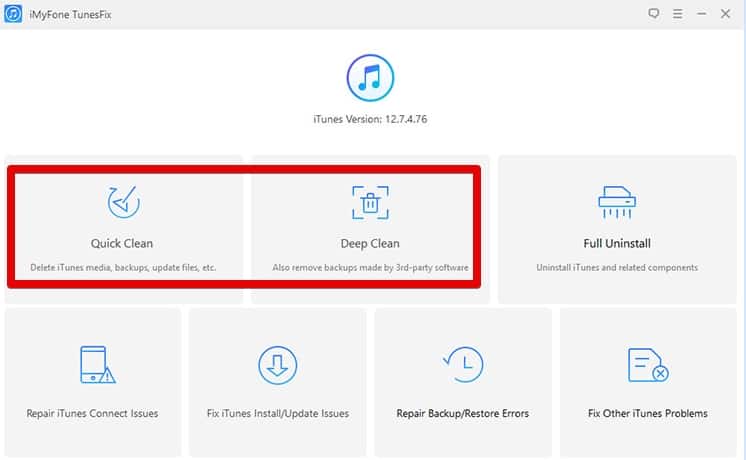Click the Deep Clean trash icon
This screenshot has width=746, height=460.
370,203
